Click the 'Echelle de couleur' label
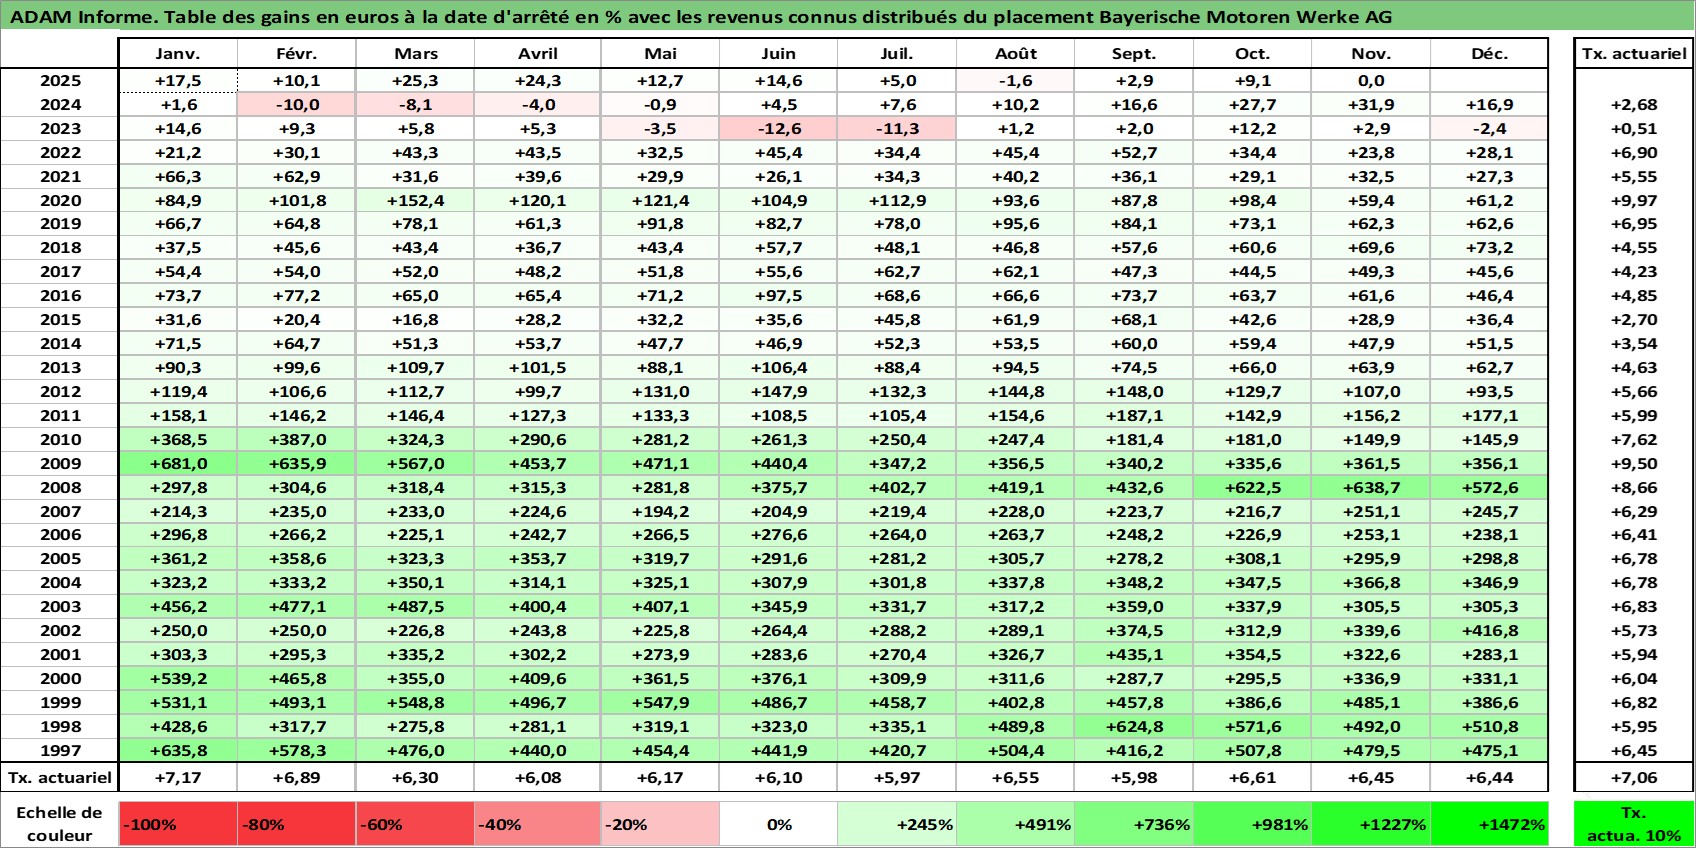The height and width of the screenshot is (848, 1696). click(59, 824)
